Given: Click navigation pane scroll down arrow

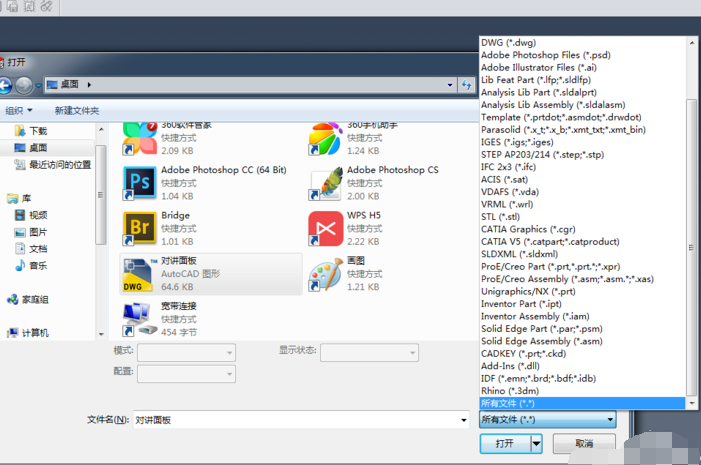Looking at the screenshot, I should coord(101,334).
